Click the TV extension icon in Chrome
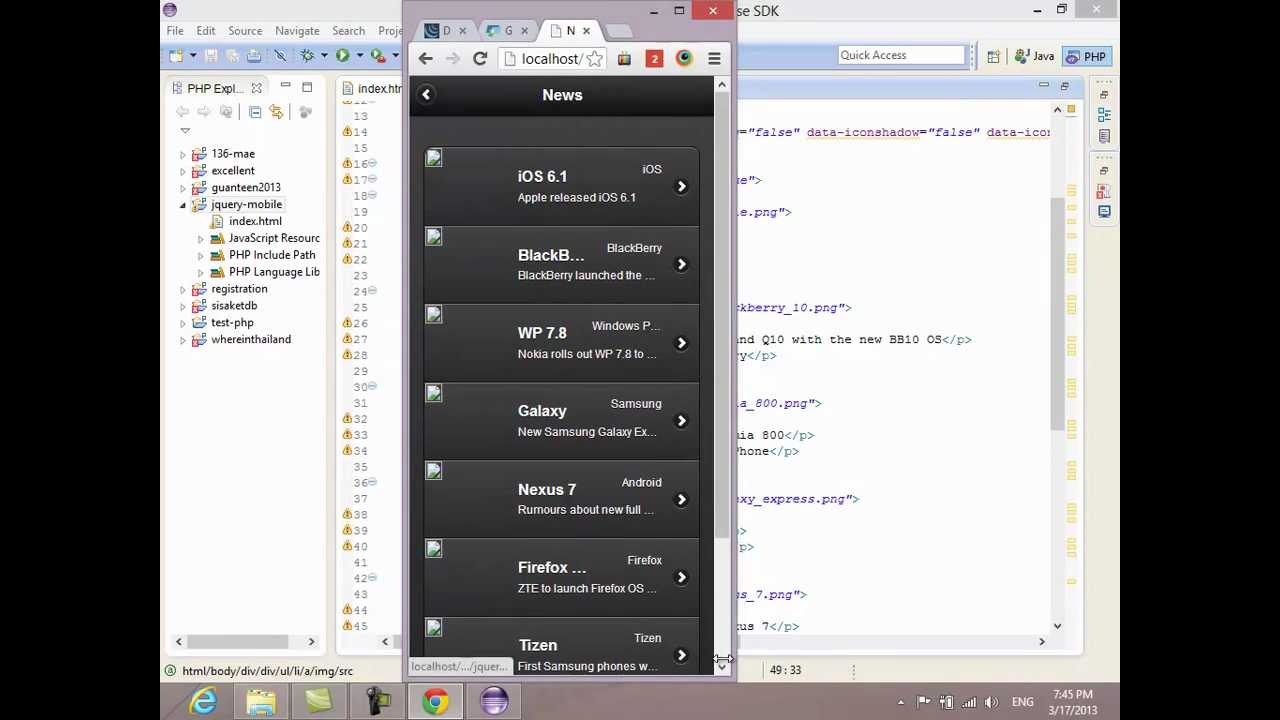This screenshot has width=1280, height=720. tap(624, 59)
